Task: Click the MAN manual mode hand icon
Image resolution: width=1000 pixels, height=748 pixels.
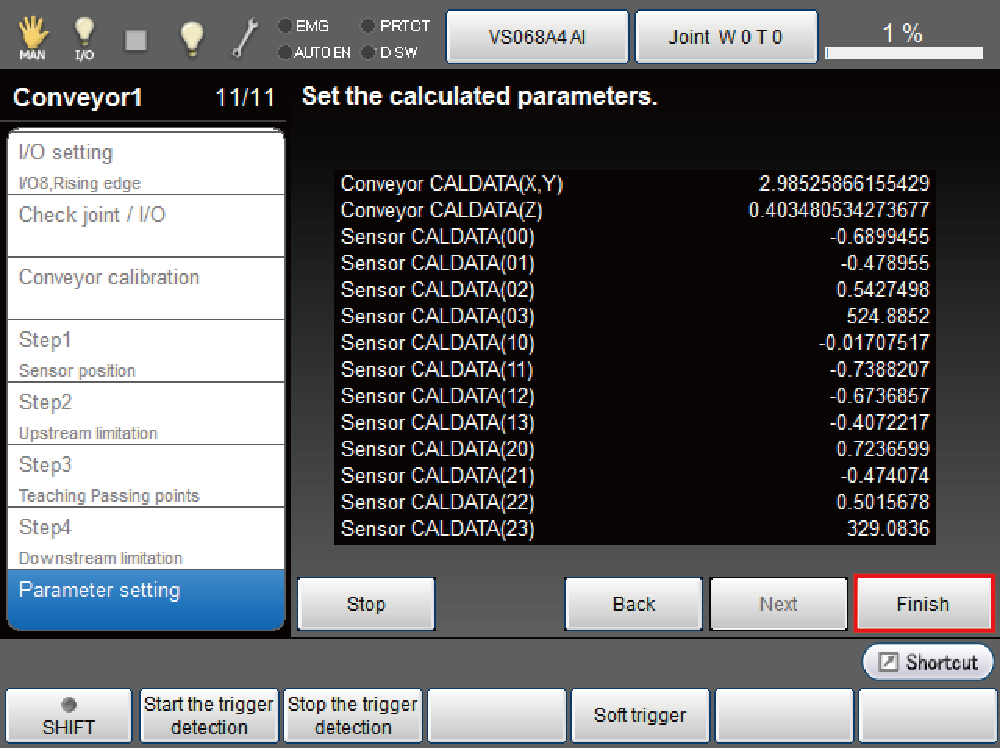Action: coord(32,38)
